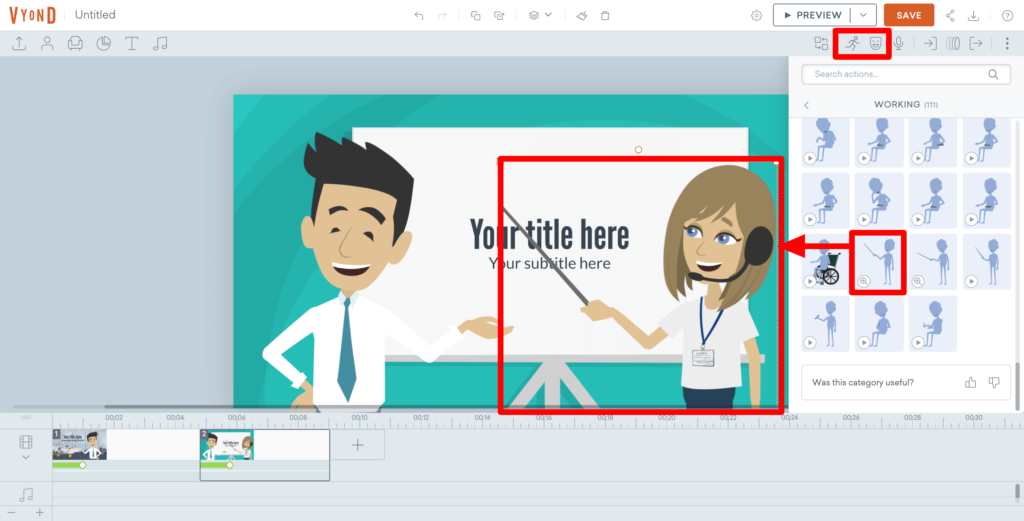Download the video

point(973,16)
